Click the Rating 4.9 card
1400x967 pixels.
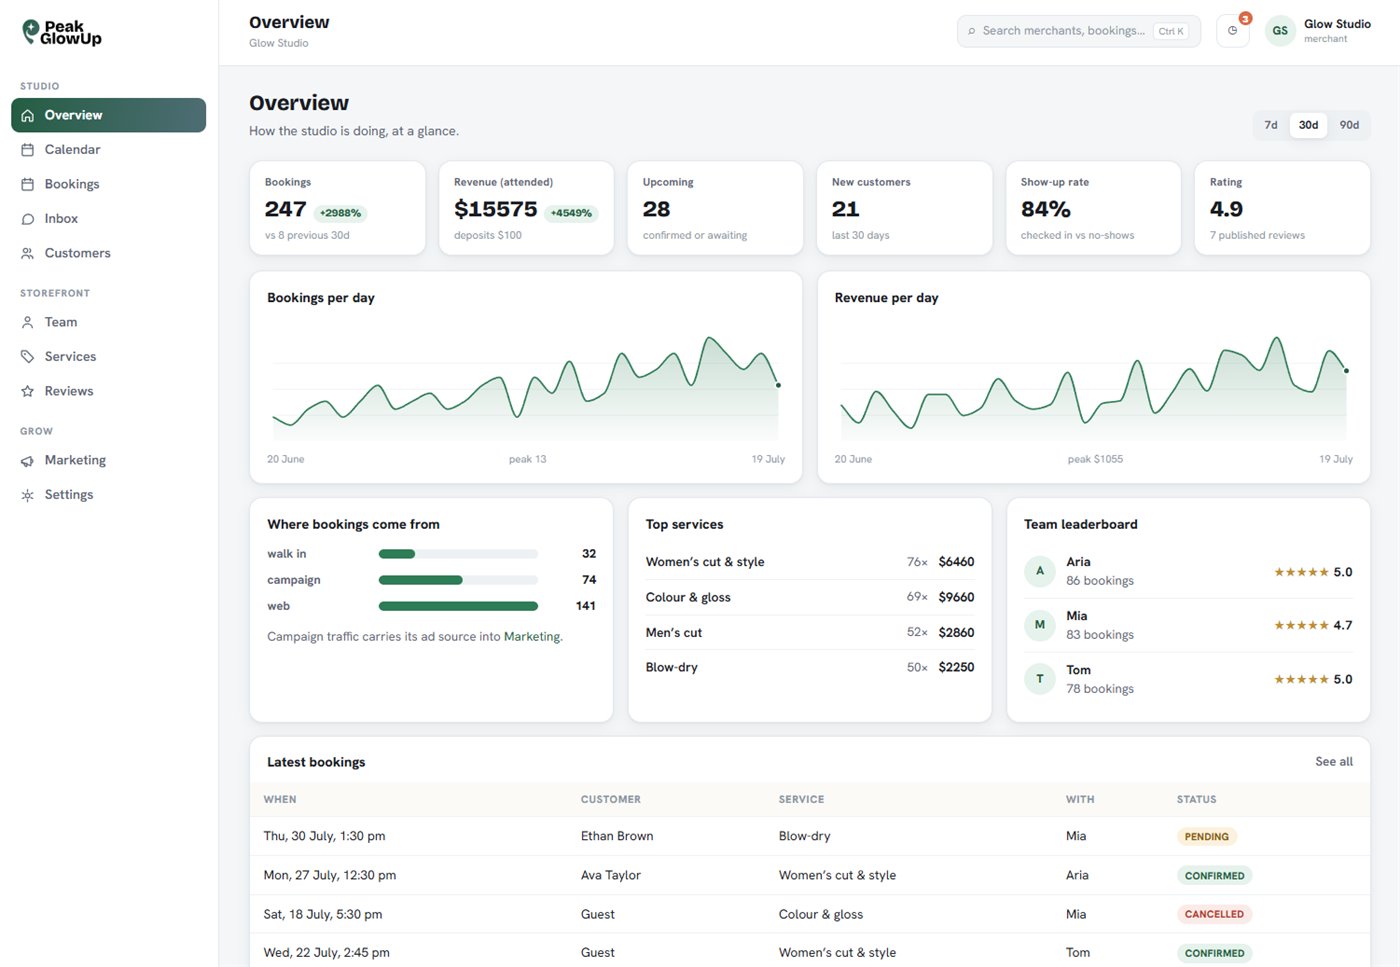pyautogui.click(x=1282, y=208)
